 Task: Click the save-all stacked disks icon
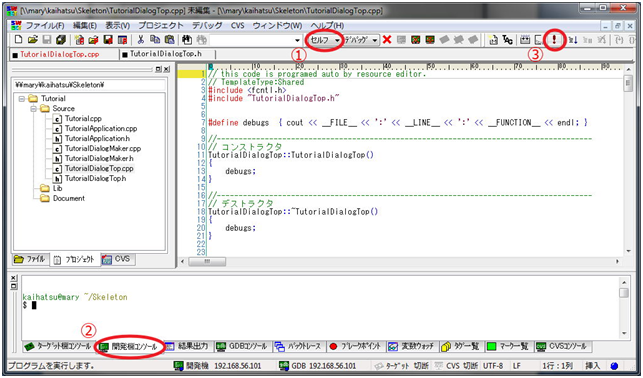(61, 40)
